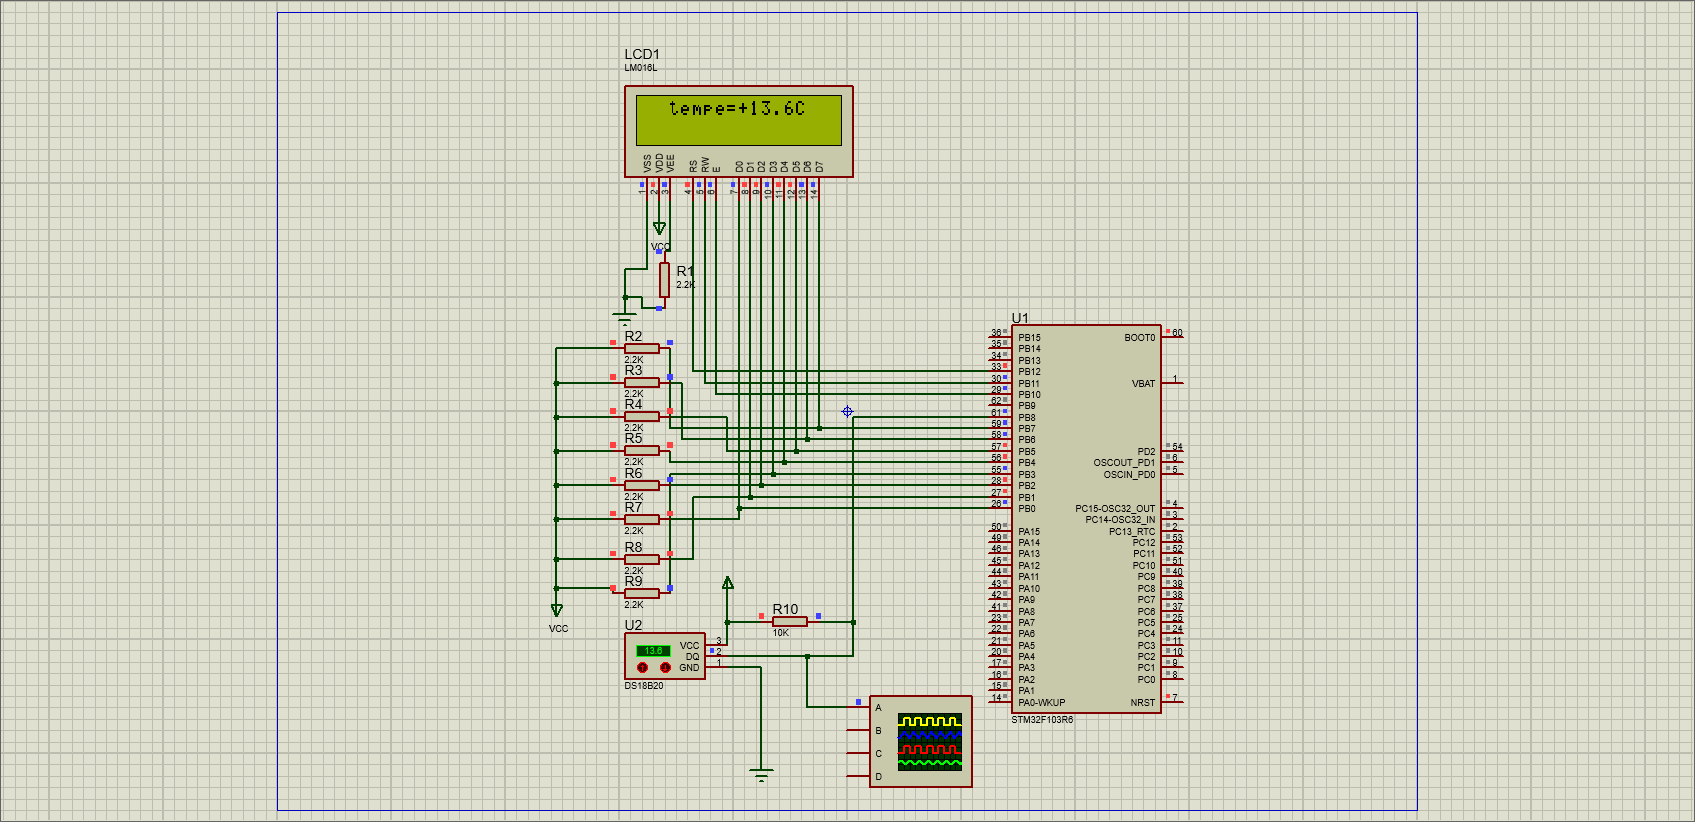Click the OSCOUT_PD1 pin label
The height and width of the screenshot is (822, 1695).
tap(1124, 463)
